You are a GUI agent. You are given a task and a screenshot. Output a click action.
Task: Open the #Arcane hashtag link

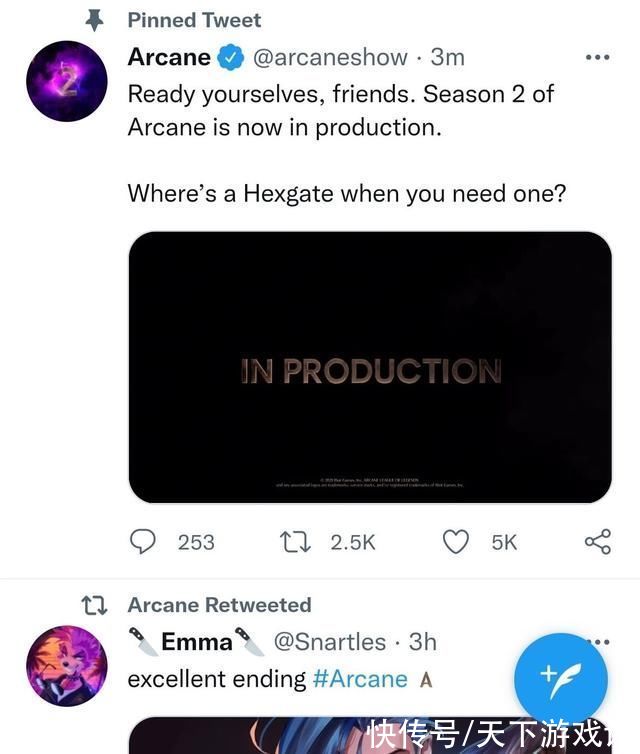pyautogui.click(x=360, y=678)
